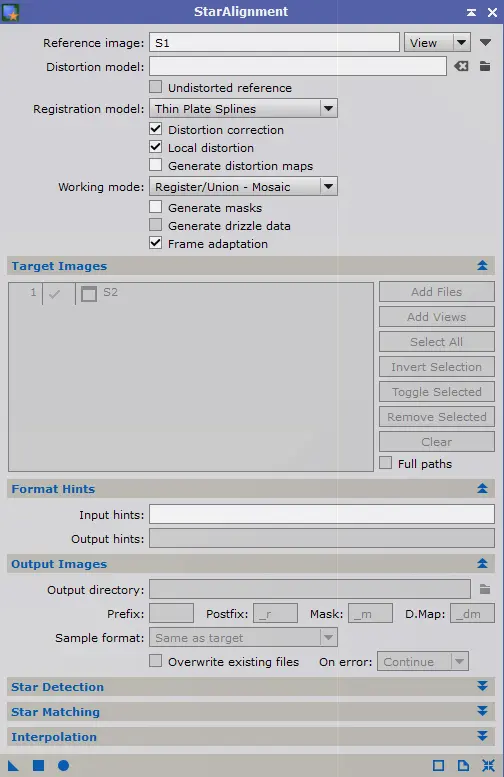This screenshot has height=777, width=504.
Task: Click the Apply circle icon at the bottom
Action: [x=63, y=766]
